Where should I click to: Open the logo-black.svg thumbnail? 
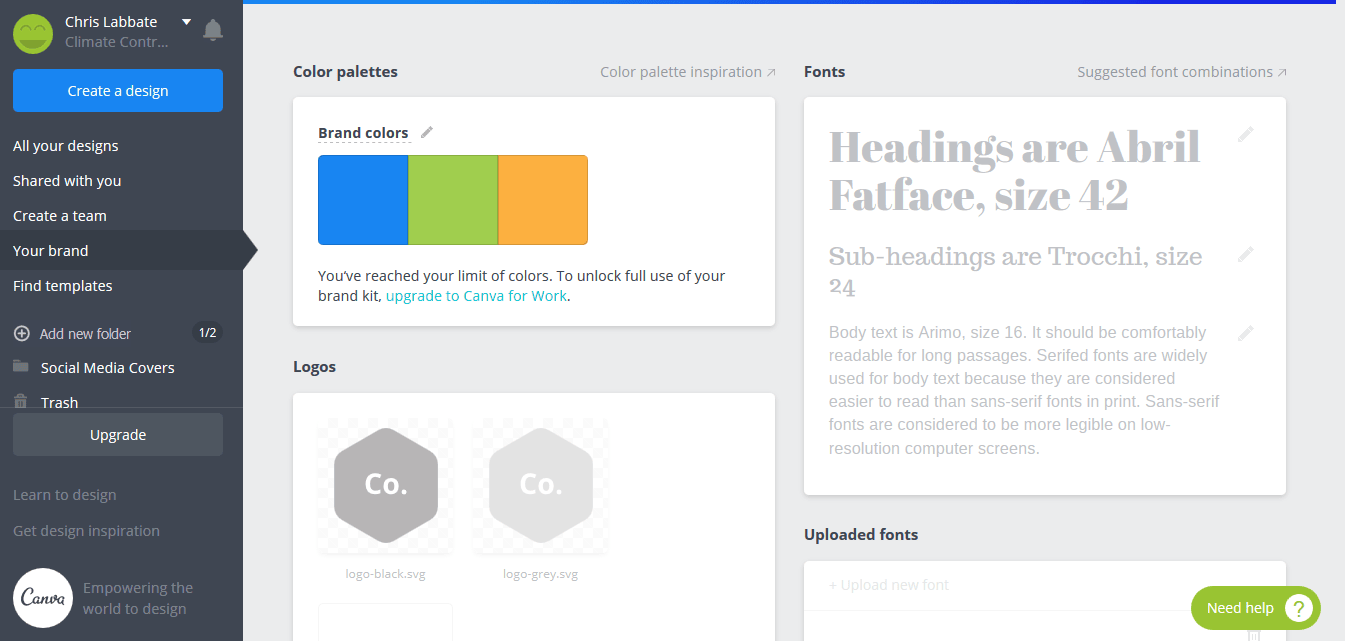pyautogui.click(x=385, y=487)
